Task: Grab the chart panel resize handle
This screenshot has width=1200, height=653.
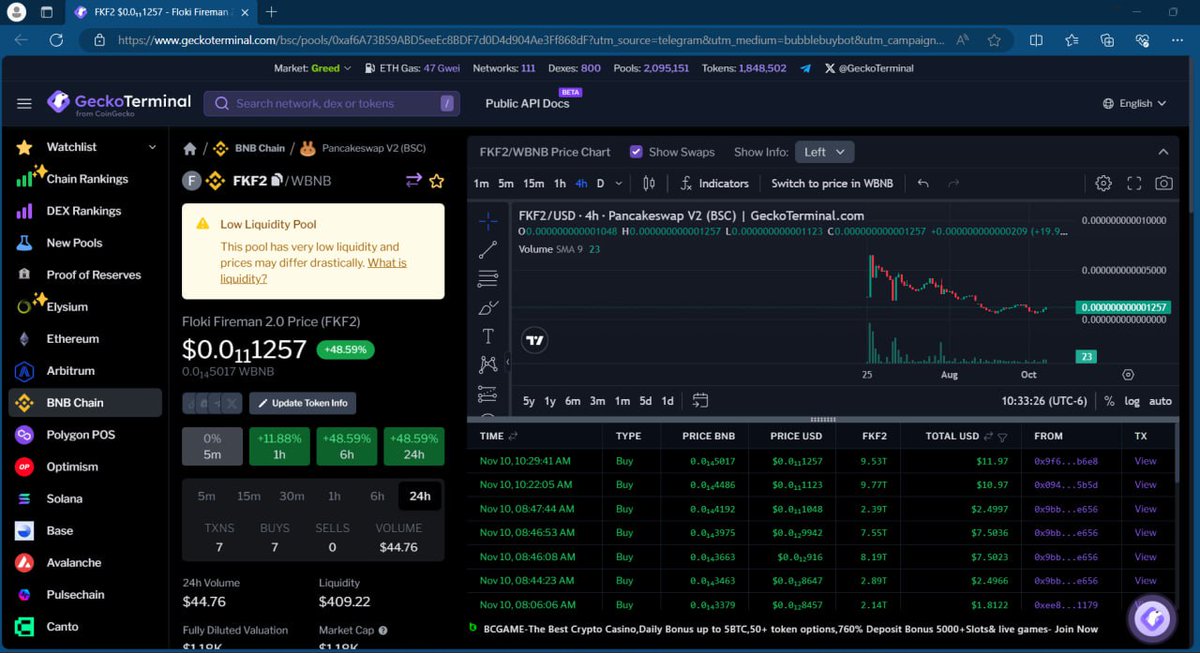Action: pos(822,419)
